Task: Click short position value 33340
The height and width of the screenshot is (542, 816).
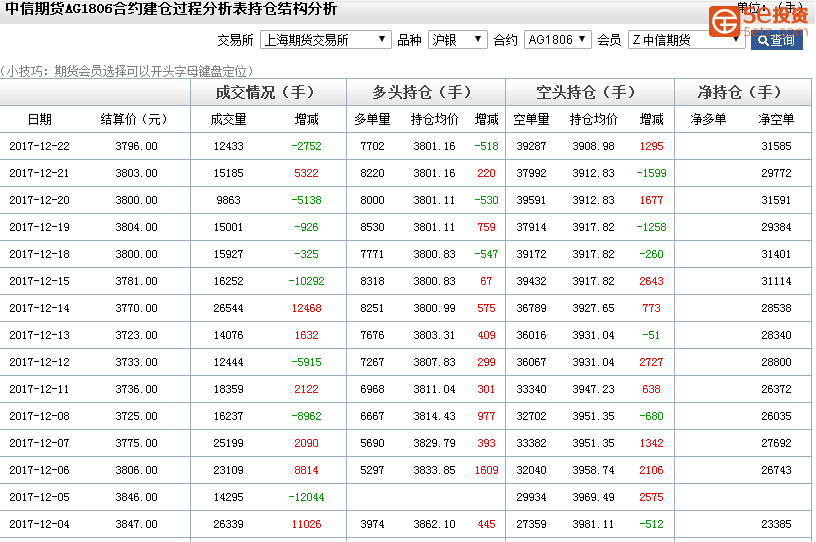Action: click(x=531, y=389)
